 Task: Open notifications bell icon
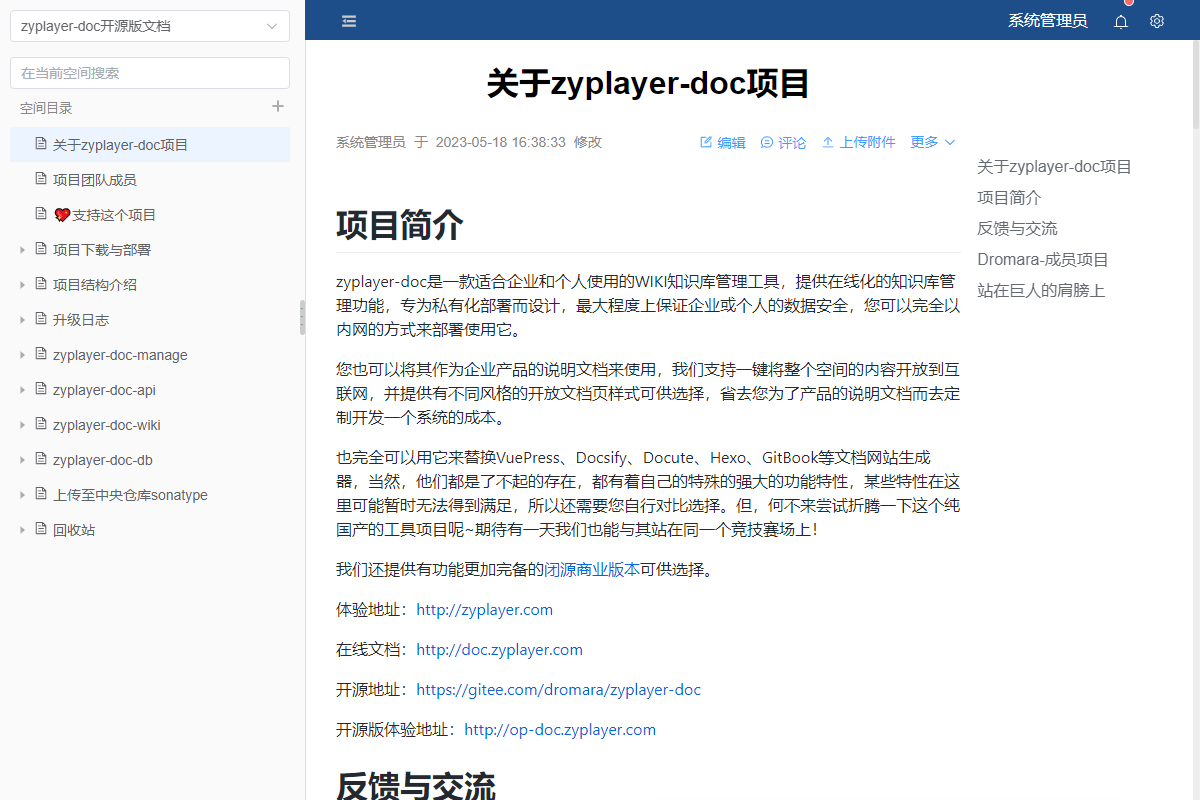tap(1121, 21)
